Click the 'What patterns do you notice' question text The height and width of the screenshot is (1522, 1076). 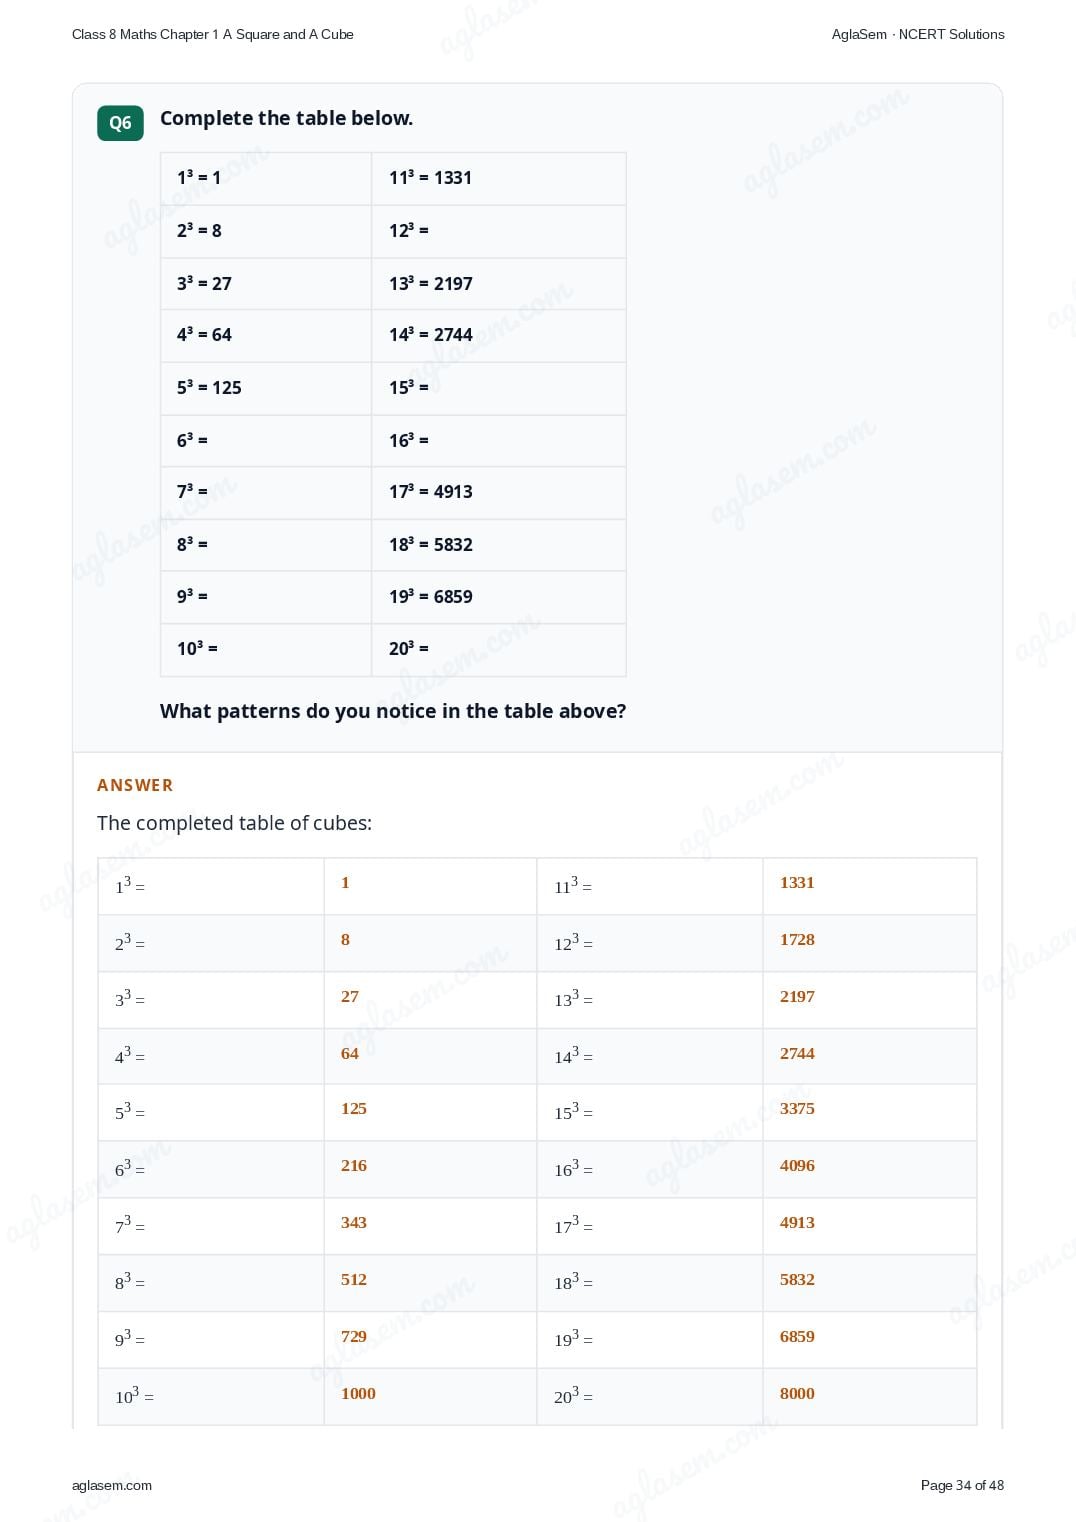(393, 711)
